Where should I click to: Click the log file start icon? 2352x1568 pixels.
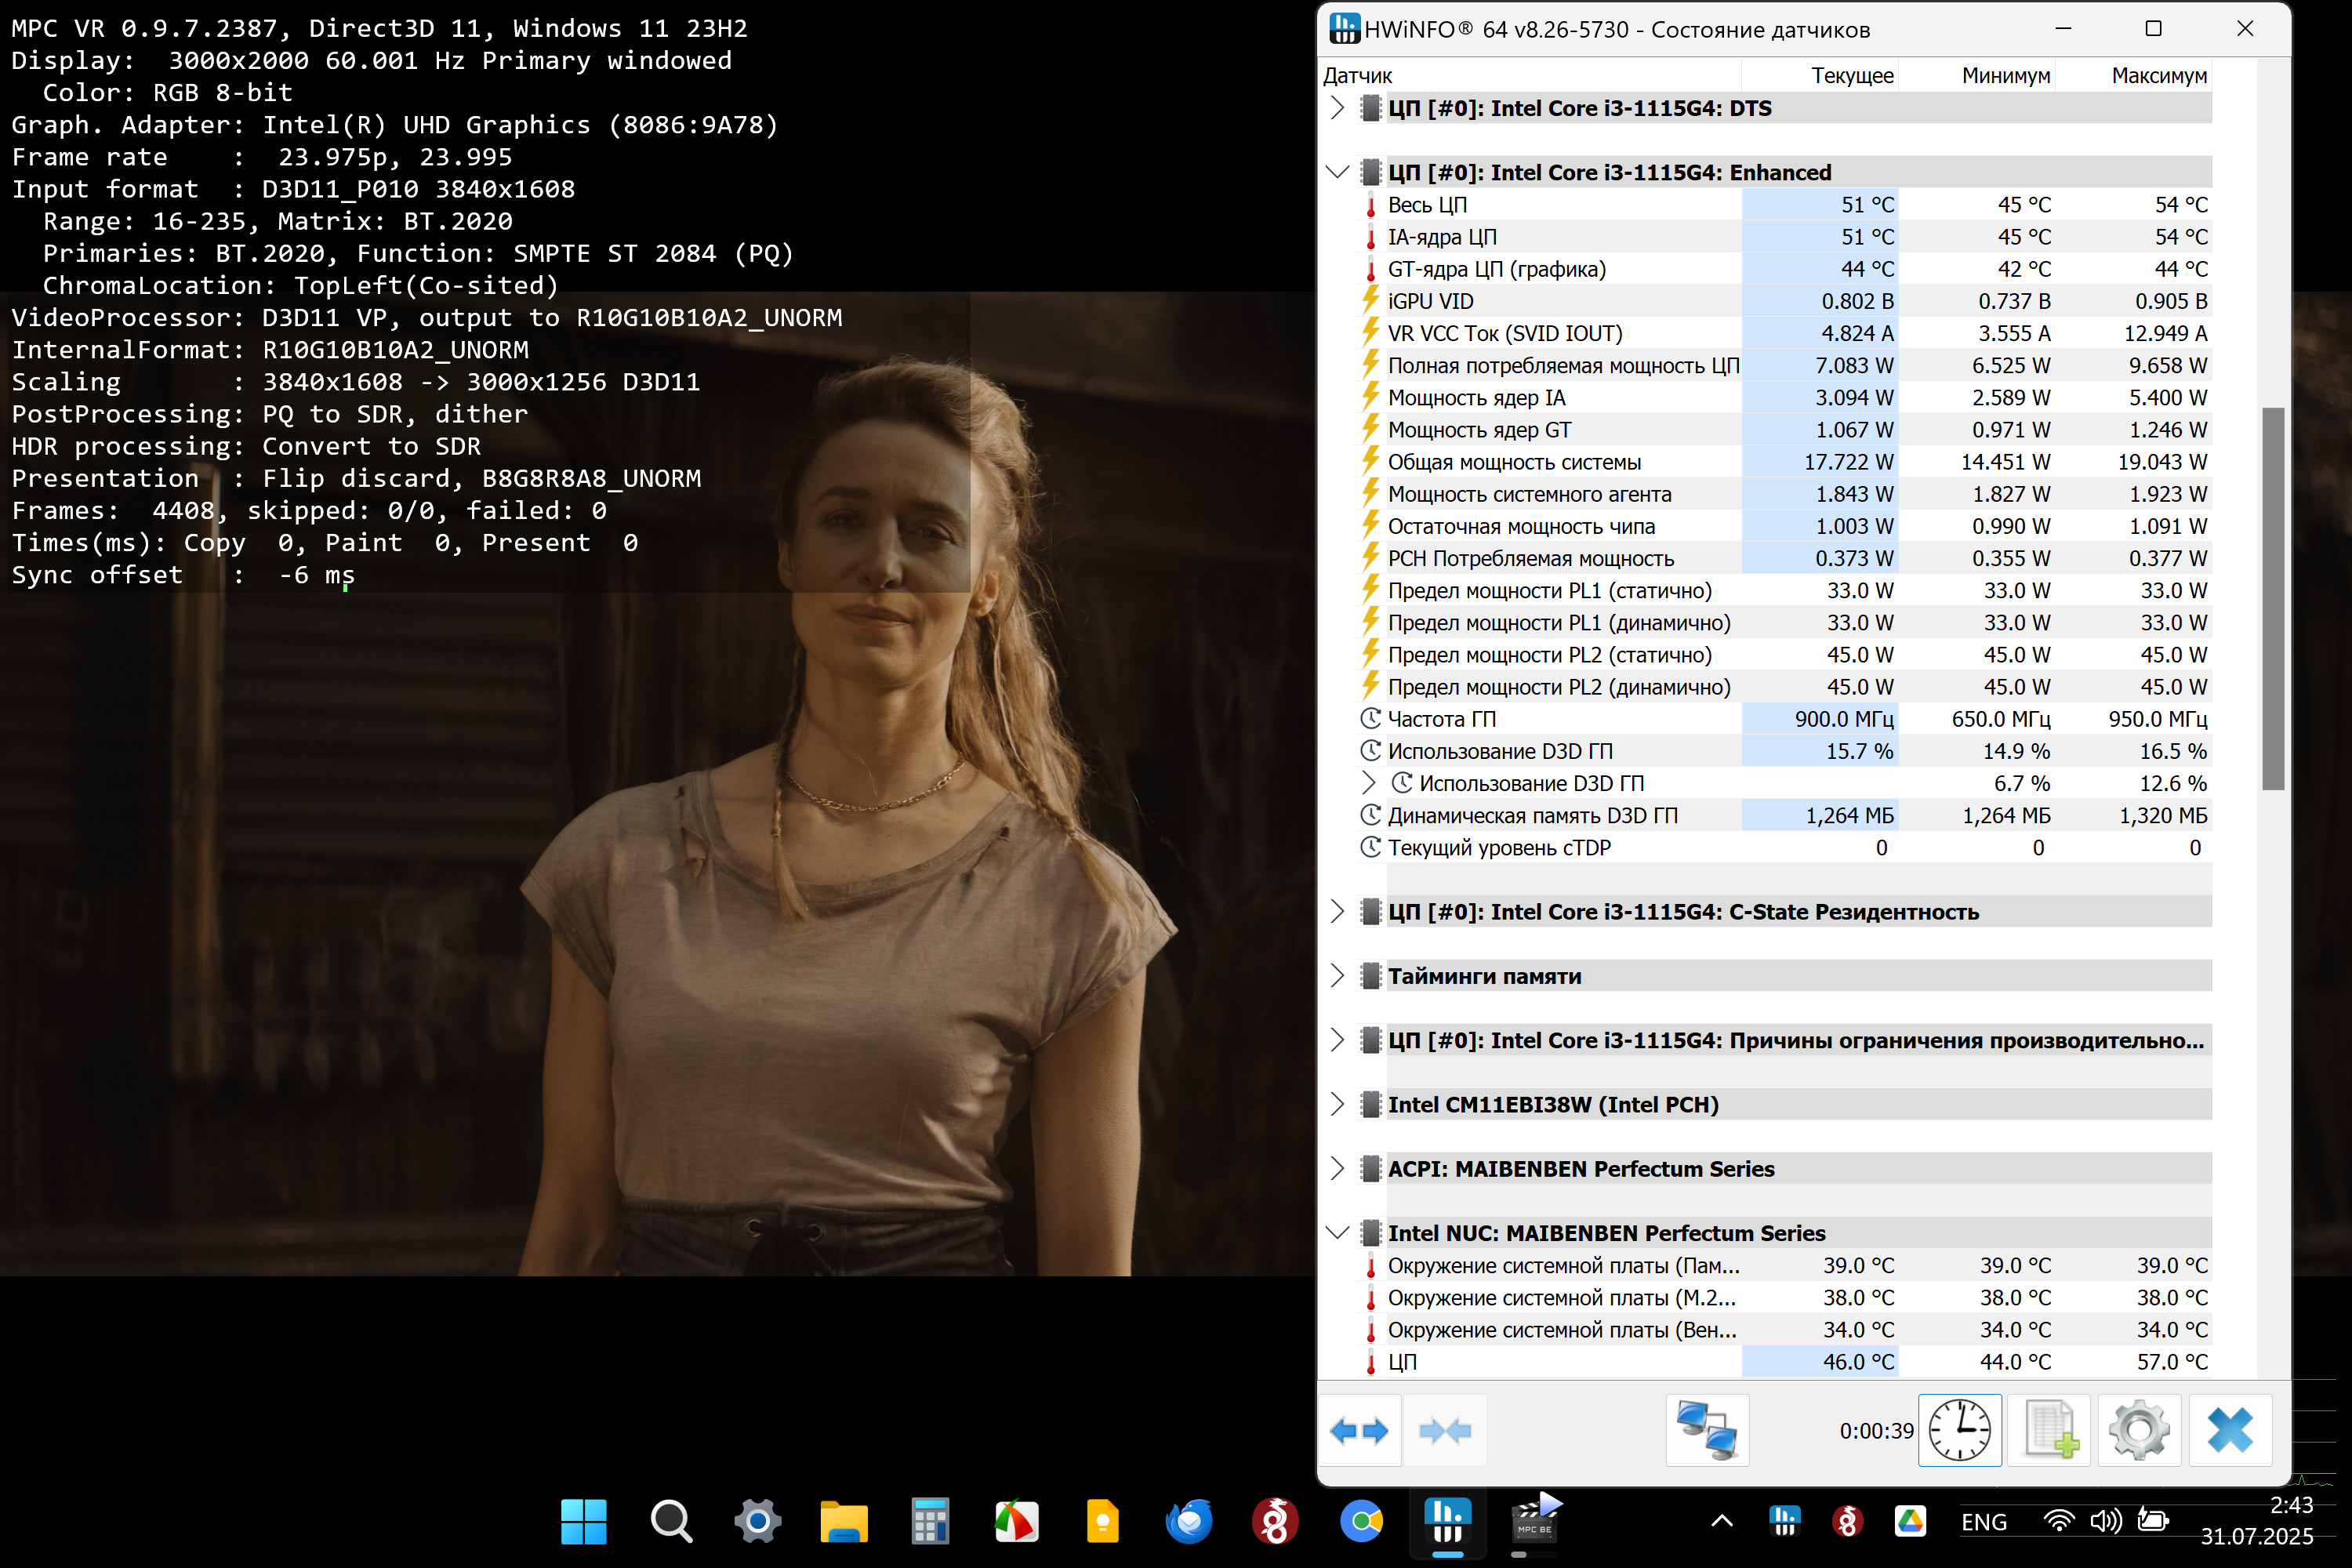(2050, 1431)
